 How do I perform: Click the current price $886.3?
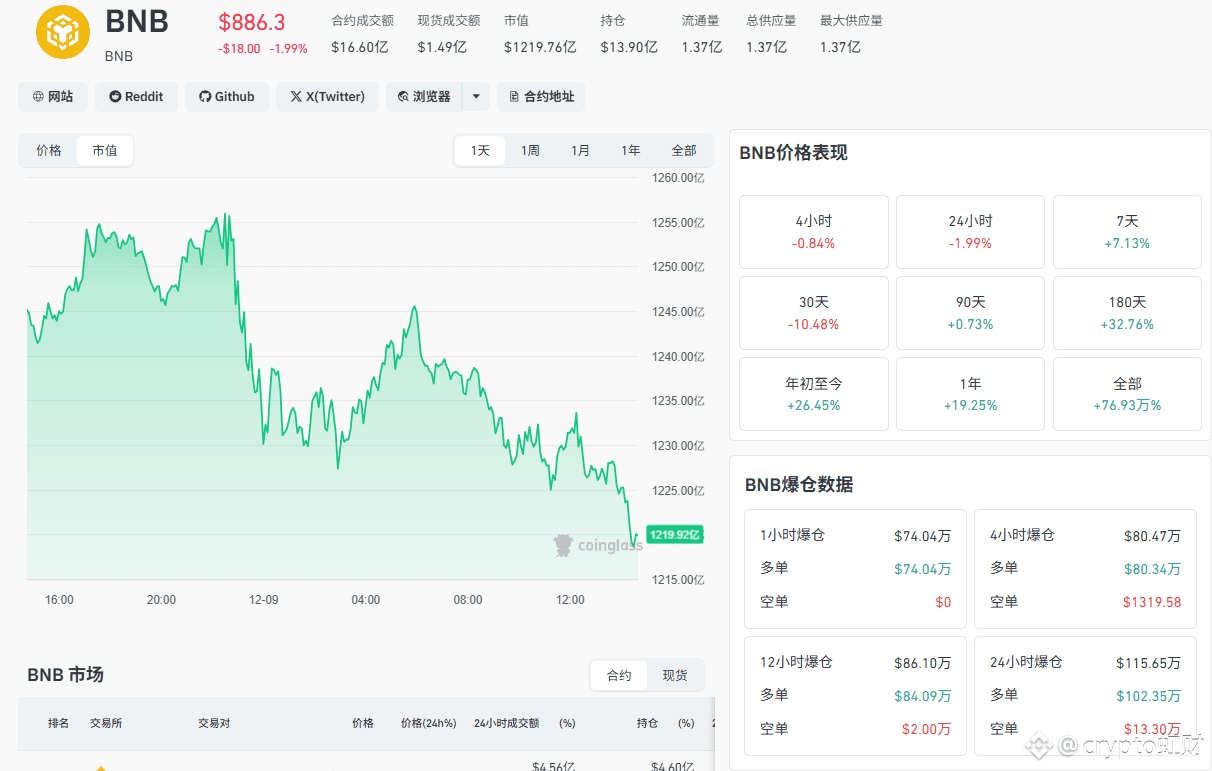pyautogui.click(x=251, y=23)
